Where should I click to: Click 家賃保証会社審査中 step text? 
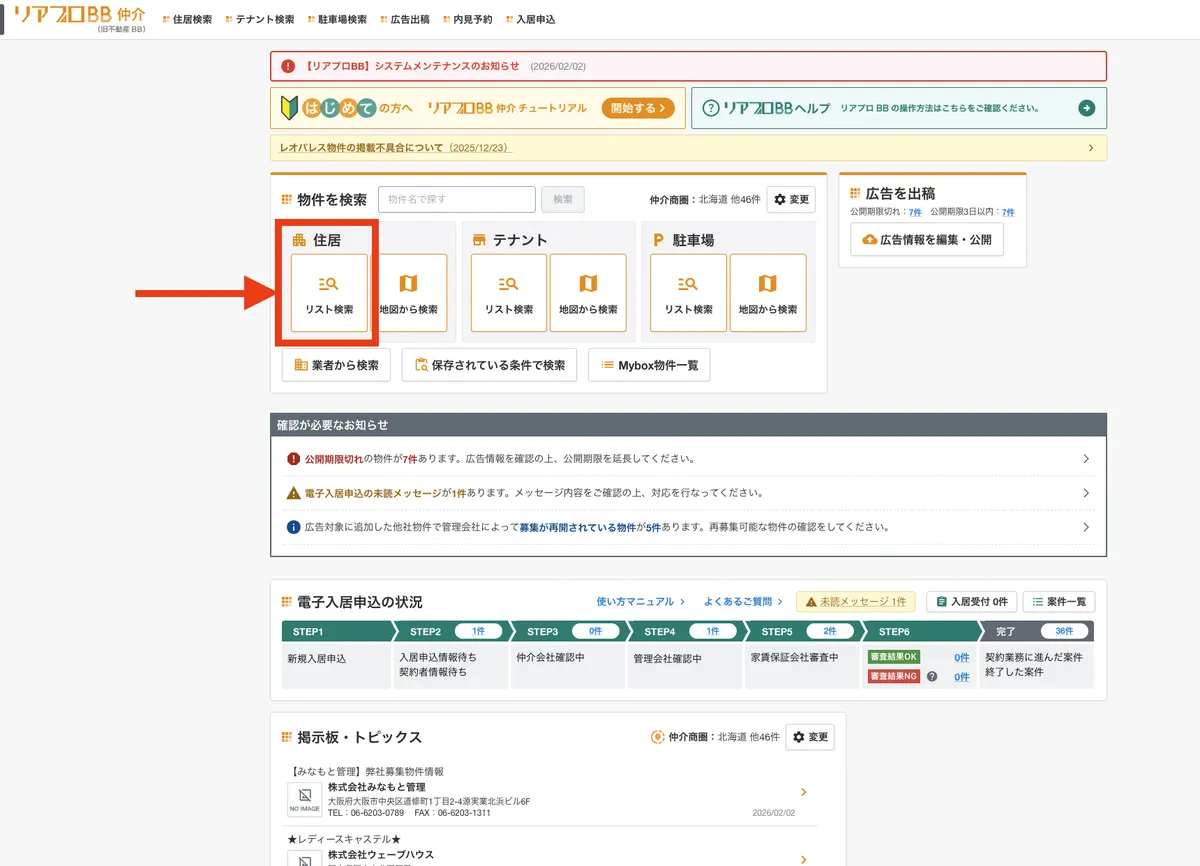pos(795,658)
